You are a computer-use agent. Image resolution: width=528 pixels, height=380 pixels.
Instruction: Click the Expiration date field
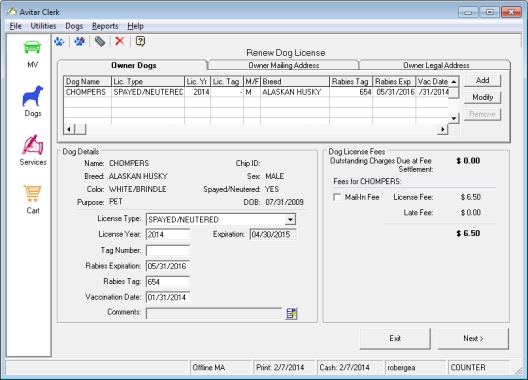(x=273, y=234)
